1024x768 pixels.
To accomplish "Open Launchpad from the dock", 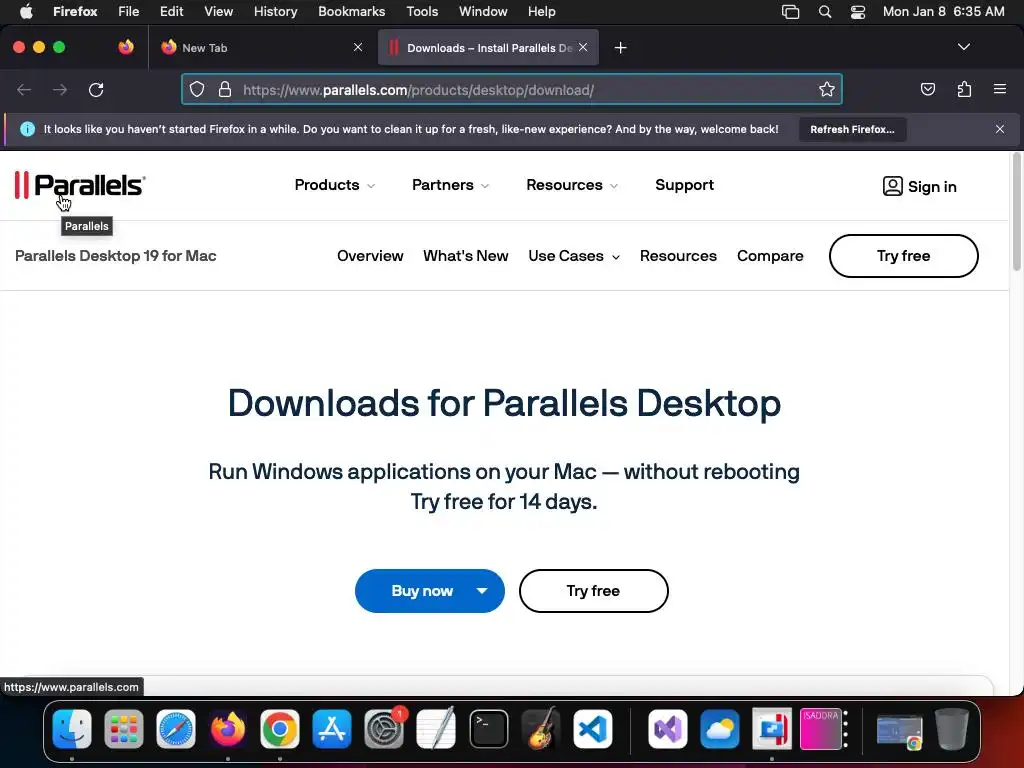I will tap(123, 729).
